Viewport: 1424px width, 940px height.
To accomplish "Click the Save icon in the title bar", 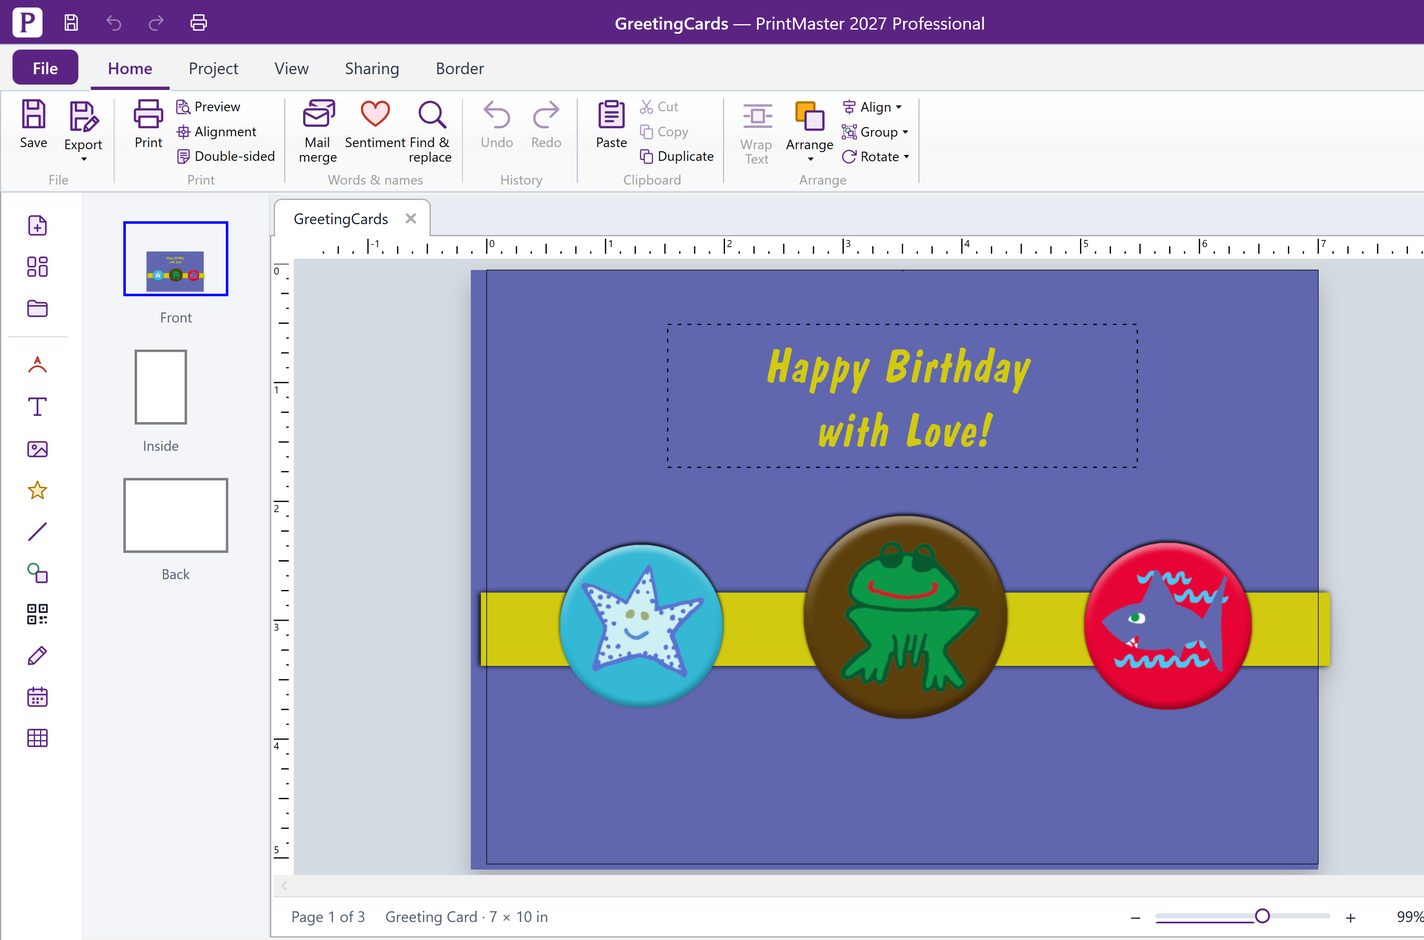I will [x=71, y=23].
